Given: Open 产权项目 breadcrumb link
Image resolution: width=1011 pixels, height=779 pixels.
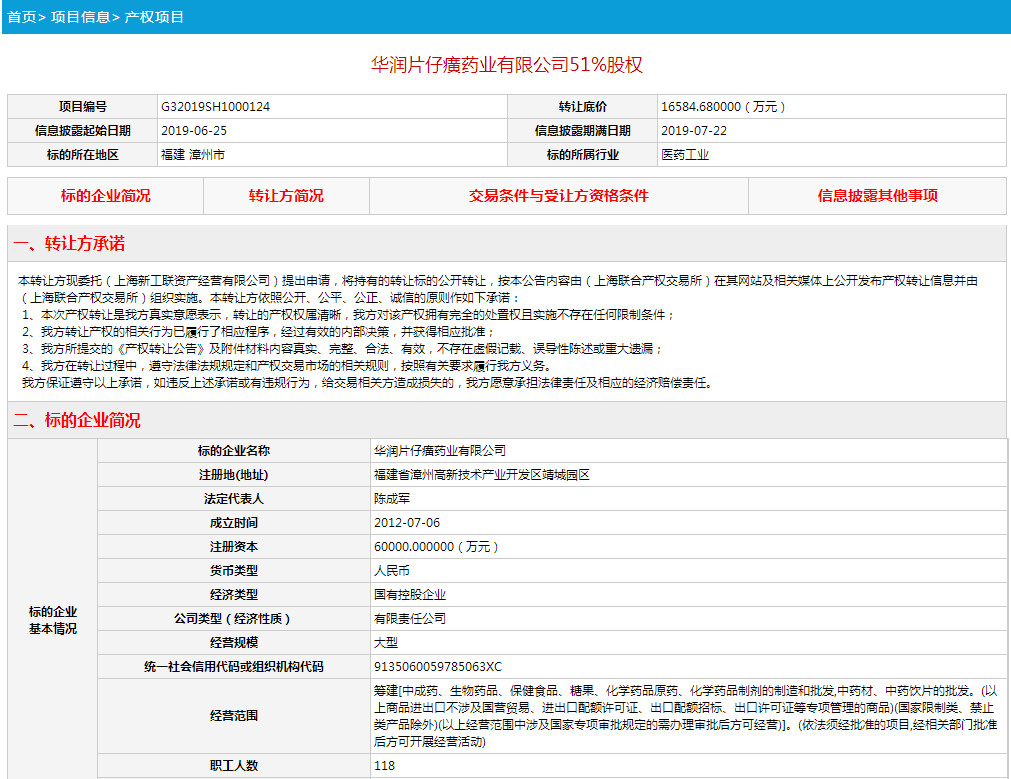Looking at the screenshot, I should (153, 17).
